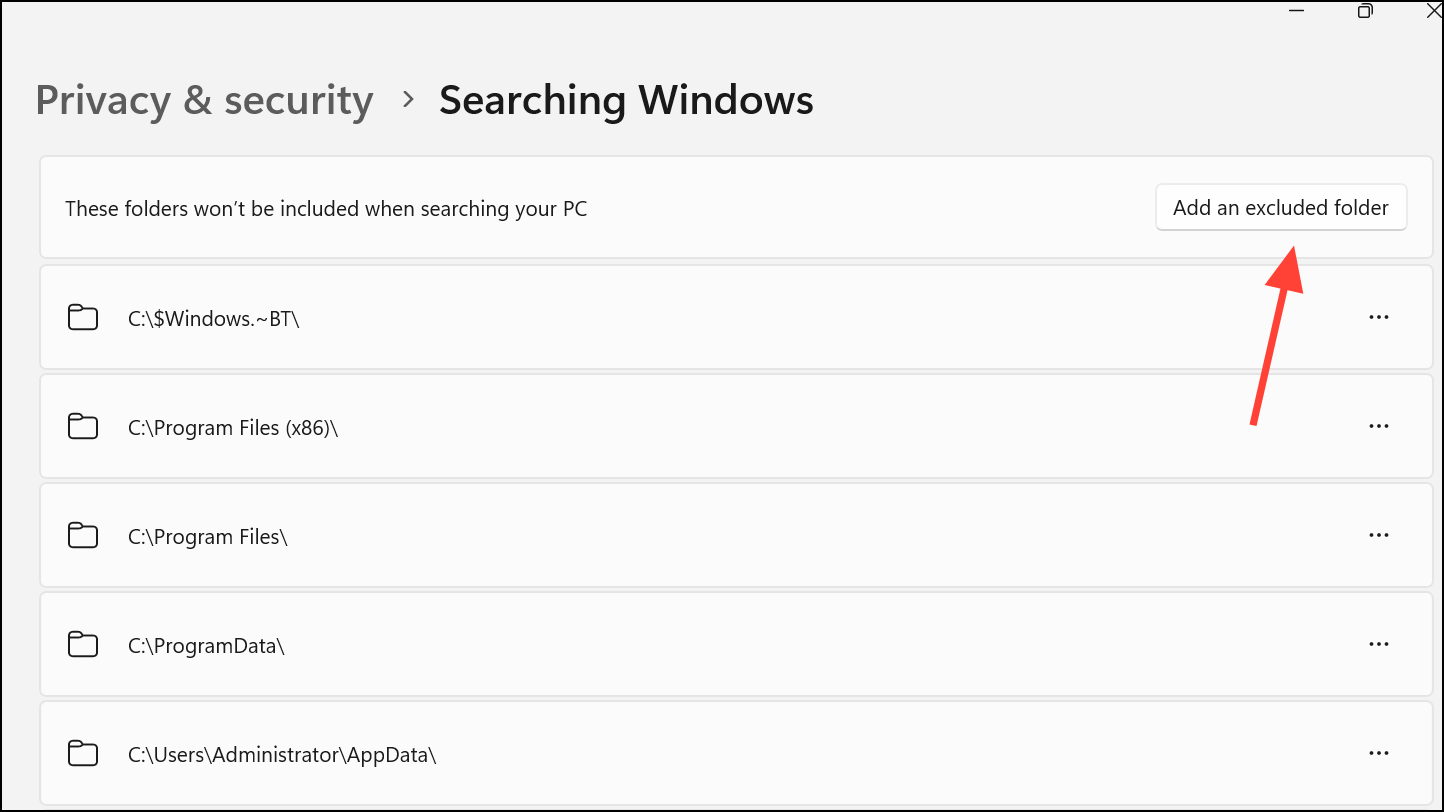Select the C:\ProgramData\ path text
This screenshot has width=1444, height=812.
206,646
